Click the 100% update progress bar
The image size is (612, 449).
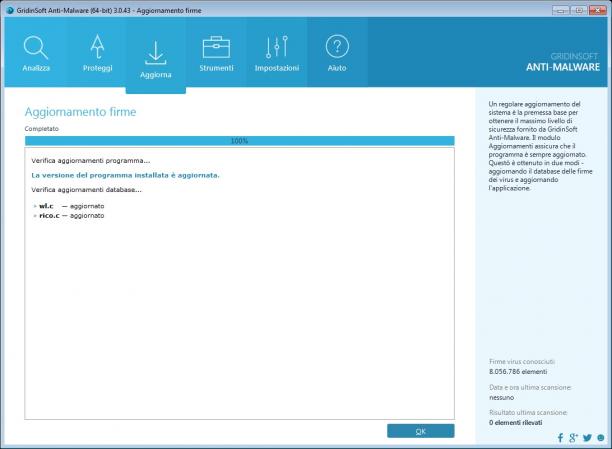click(240, 141)
